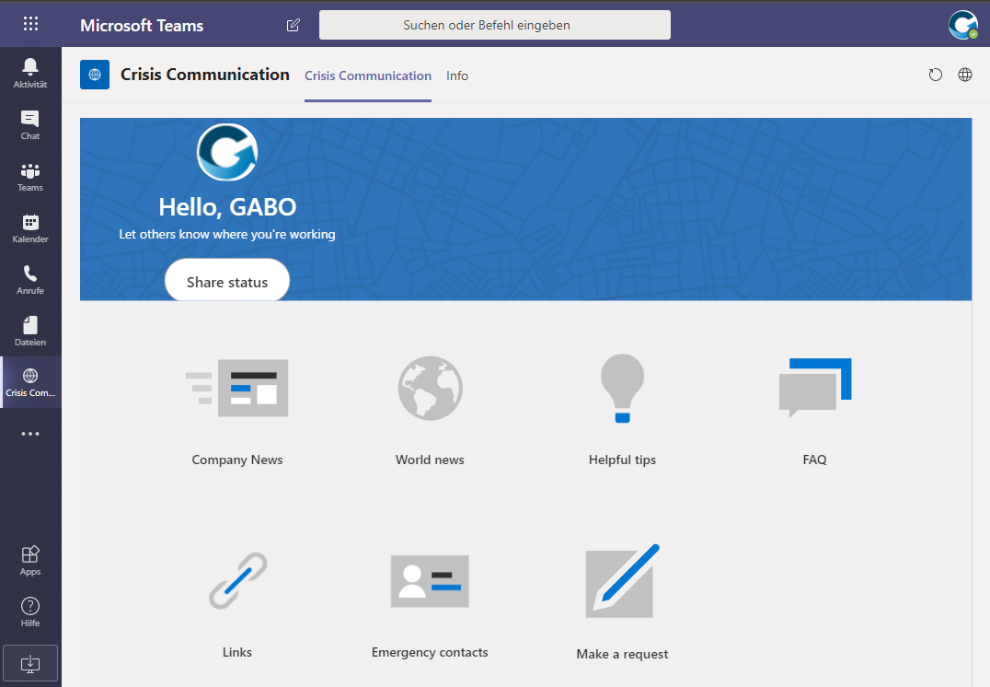990x687 pixels.
Task: Open Make a request pencil tile
Action: [623, 581]
